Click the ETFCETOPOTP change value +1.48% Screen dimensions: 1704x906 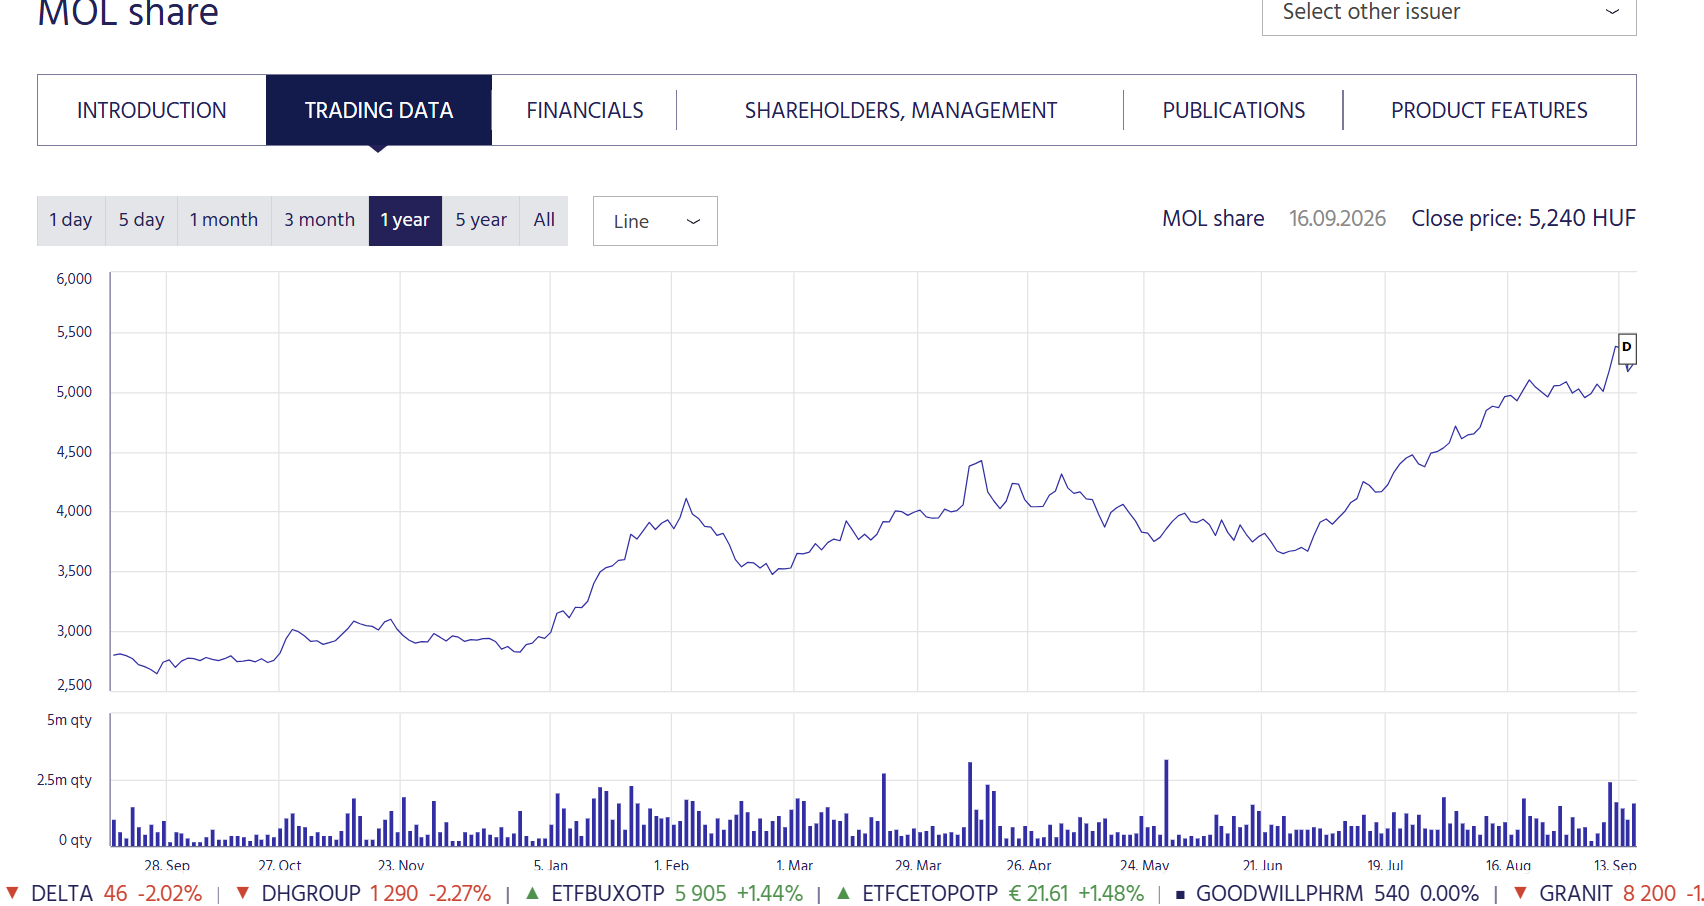pos(1111,893)
